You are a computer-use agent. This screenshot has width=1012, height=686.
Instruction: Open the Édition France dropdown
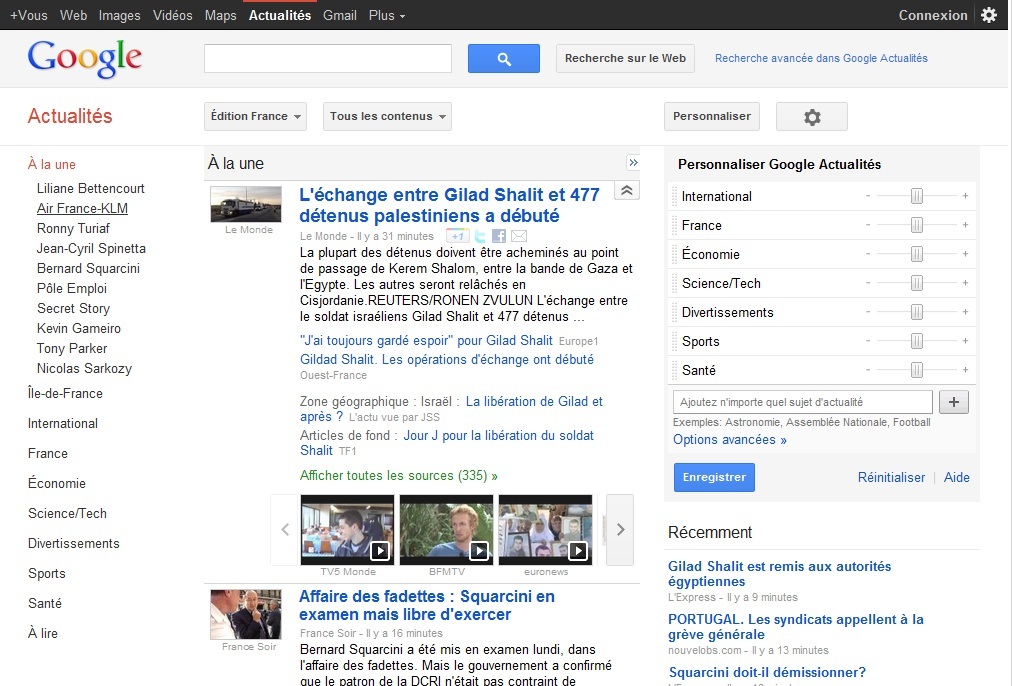tap(256, 117)
